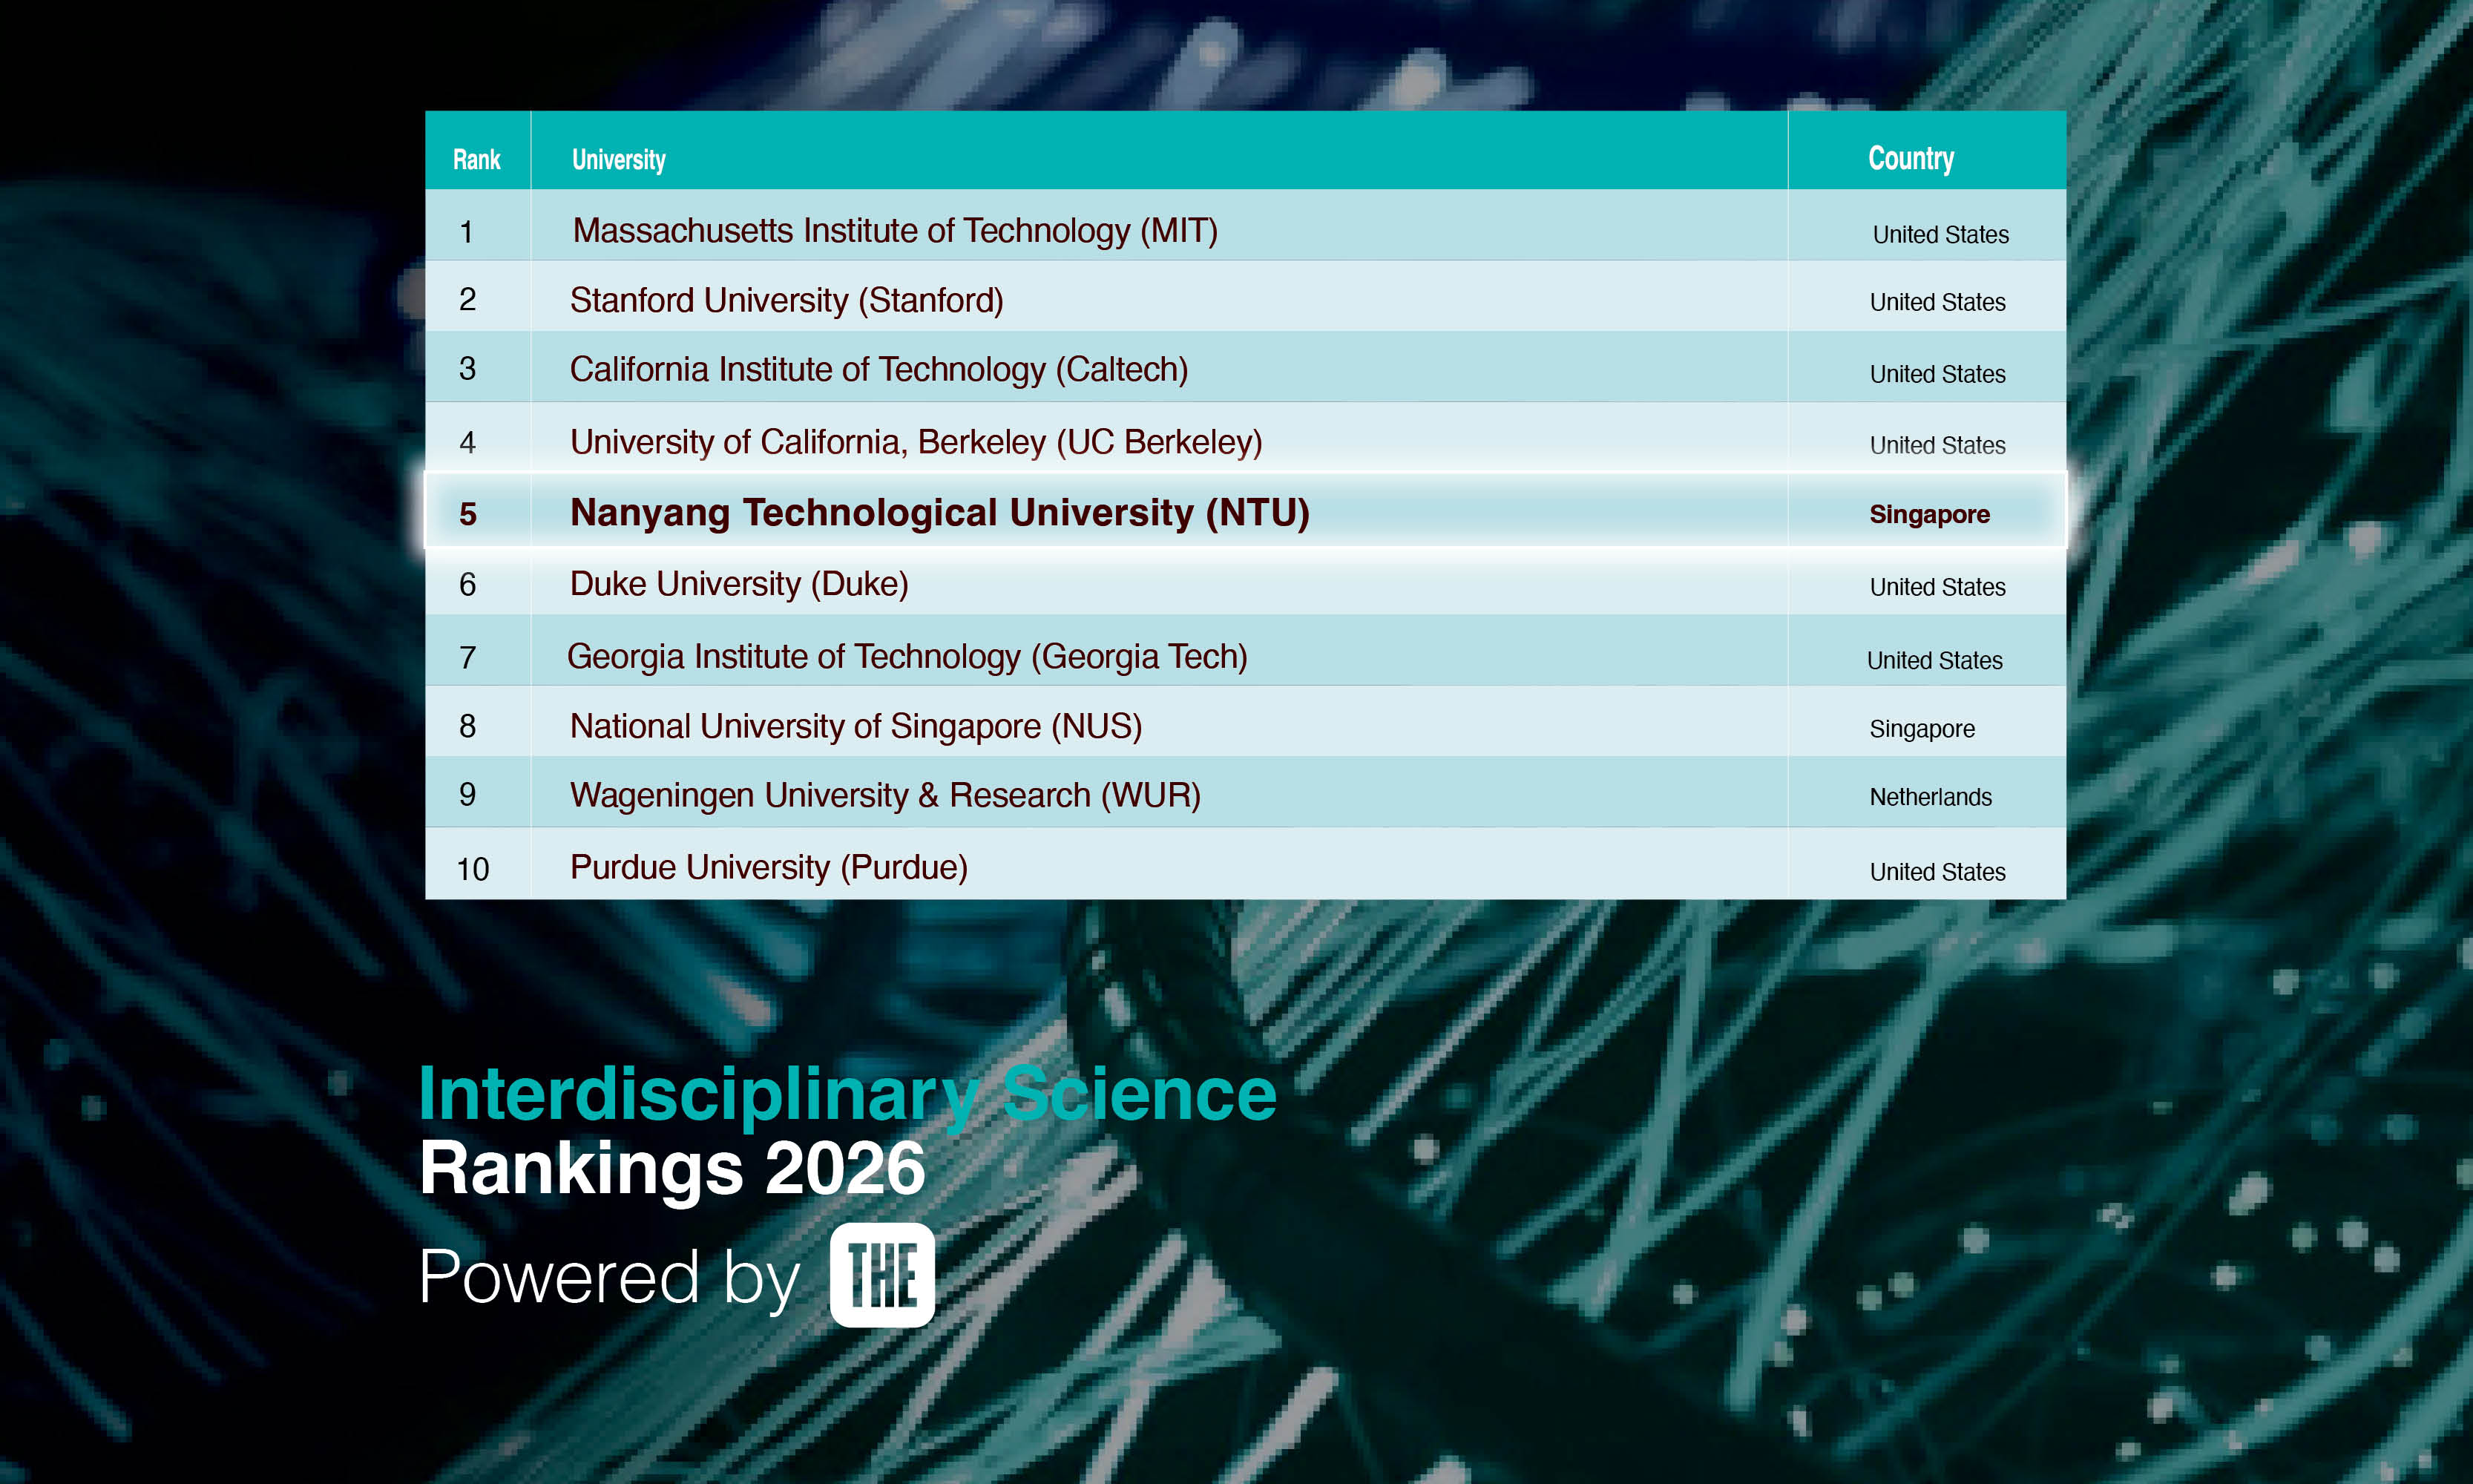Click Powered by text
2473x1484 pixels.
tap(609, 1277)
